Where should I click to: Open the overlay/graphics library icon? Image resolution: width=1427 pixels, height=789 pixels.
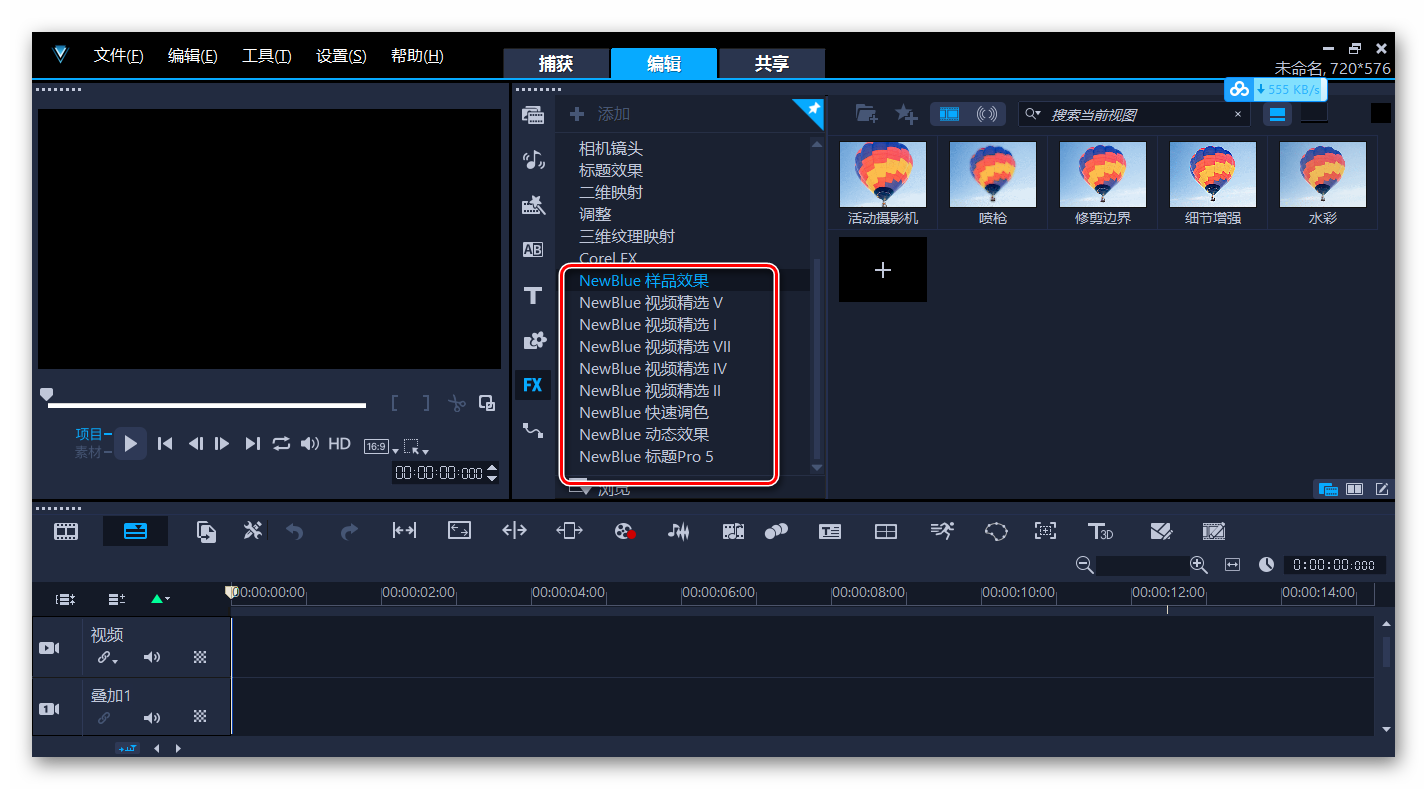point(534,340)
